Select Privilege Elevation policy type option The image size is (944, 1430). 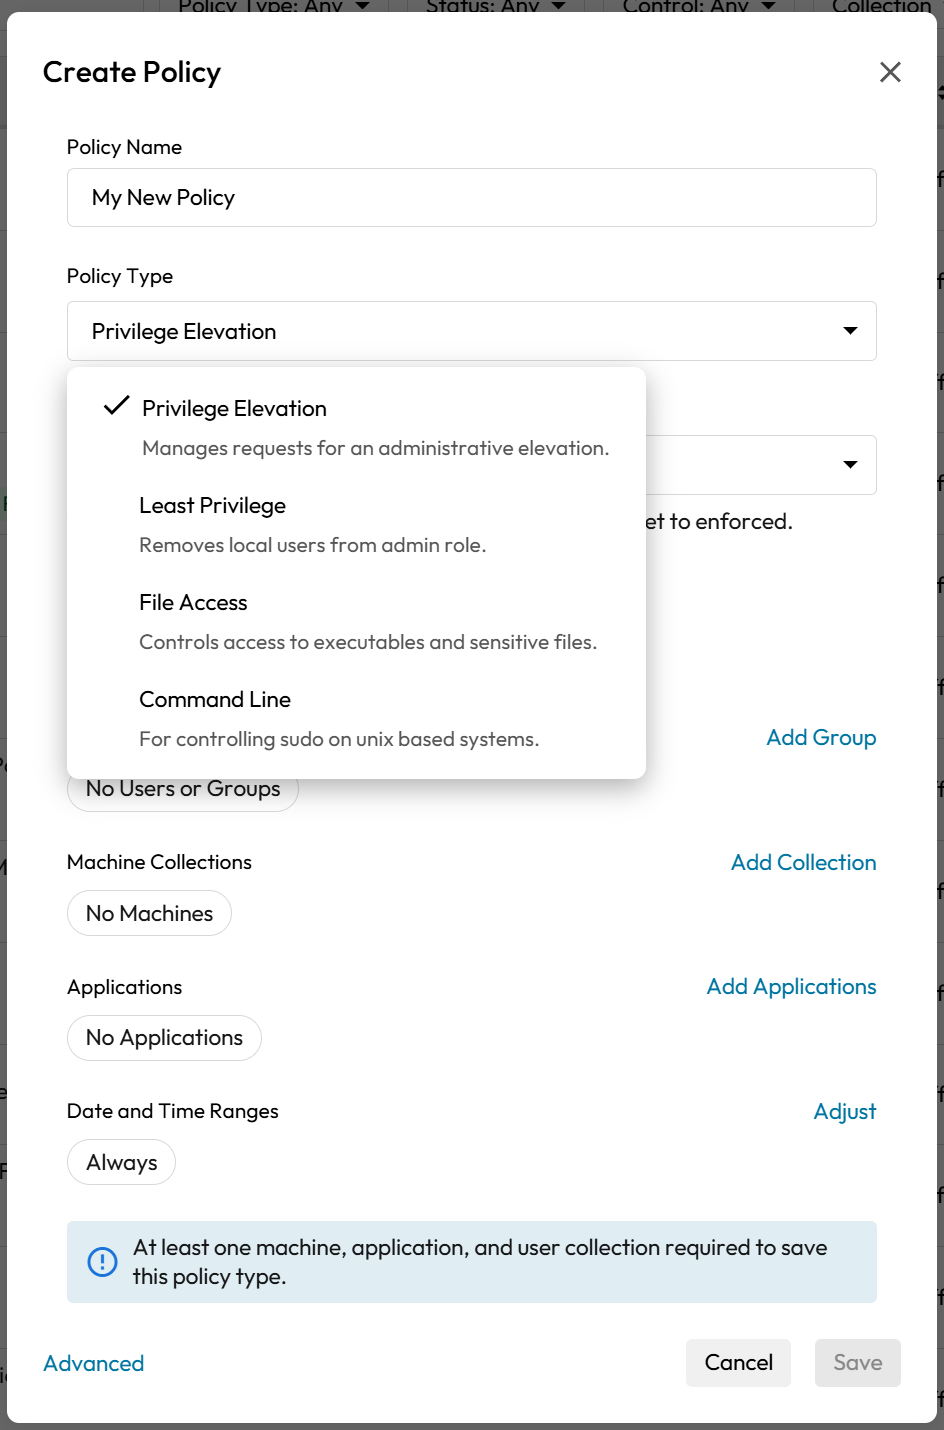(235, 409)
